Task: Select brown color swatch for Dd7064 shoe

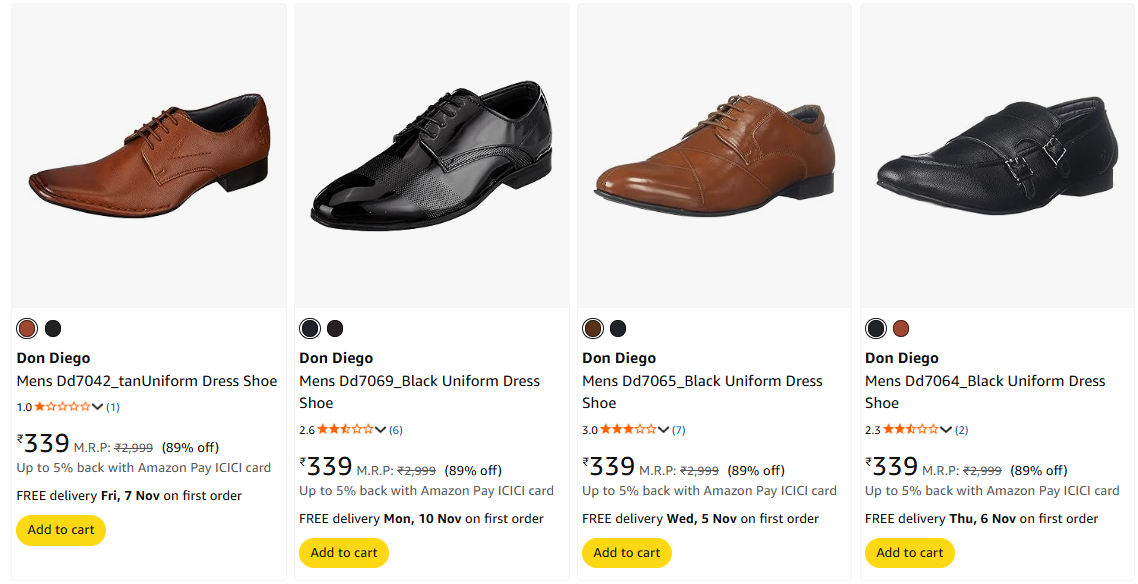Action: 901,328
